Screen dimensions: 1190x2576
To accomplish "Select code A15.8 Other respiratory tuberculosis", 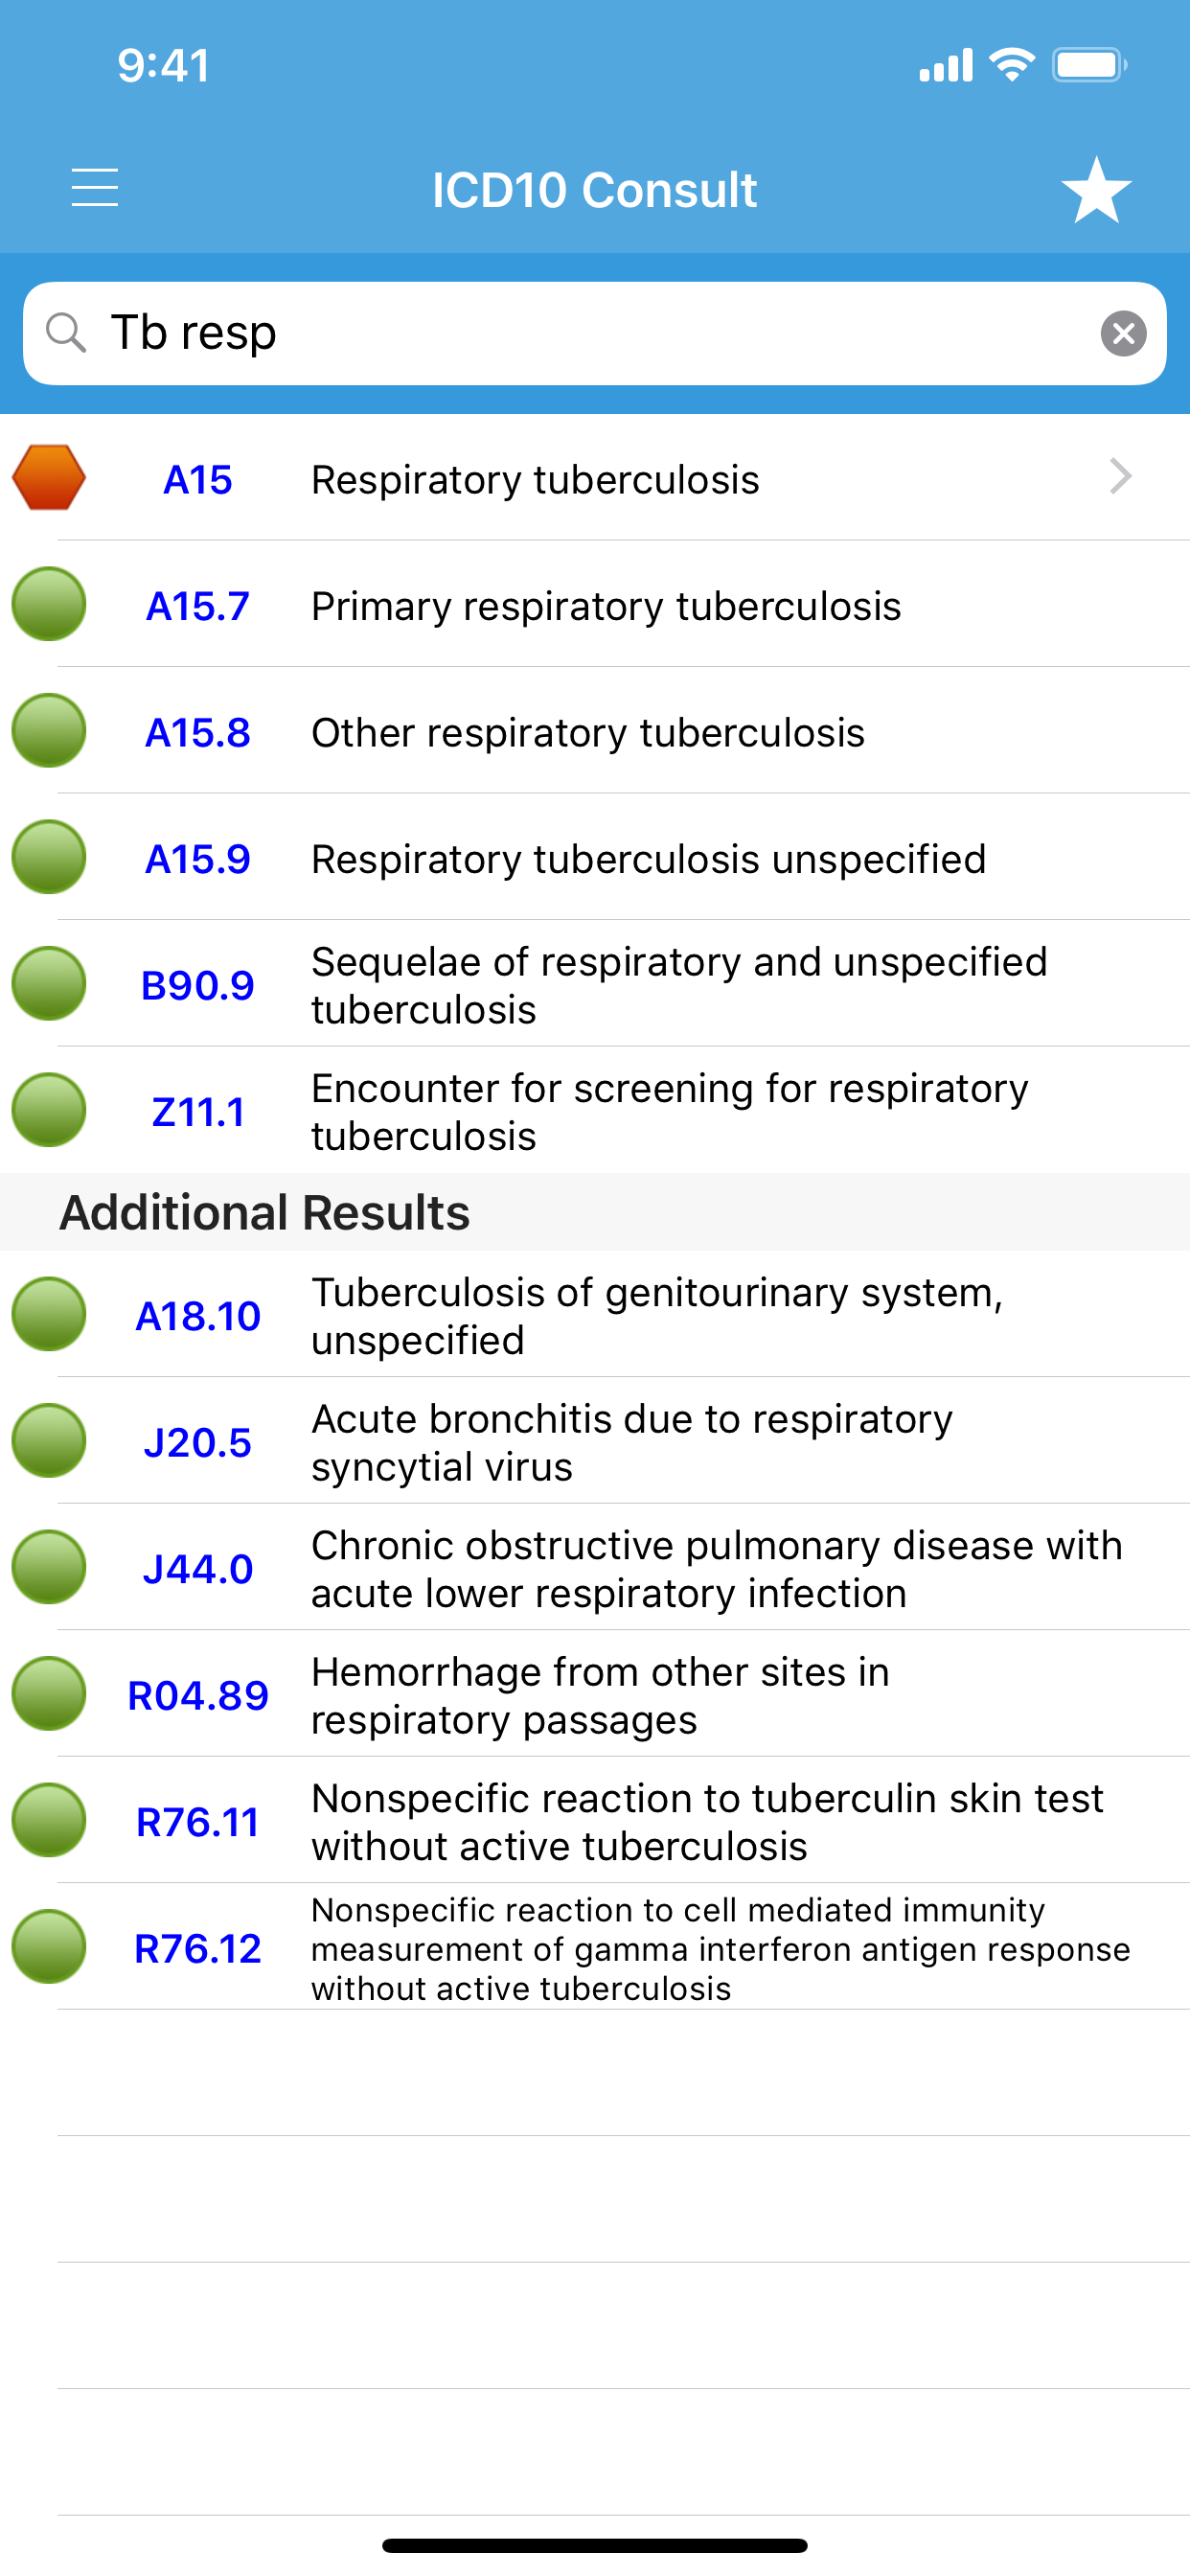I will tap(595, 731).
